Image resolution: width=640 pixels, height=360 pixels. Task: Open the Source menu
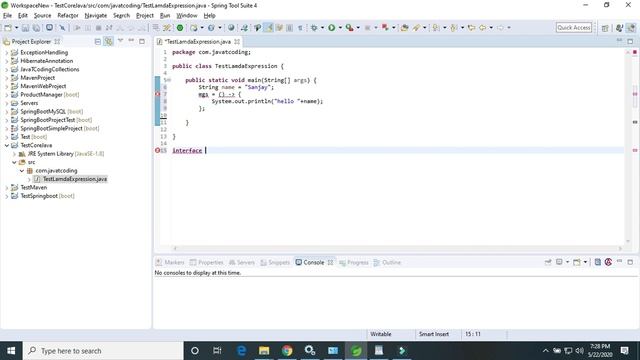[42, 16]
